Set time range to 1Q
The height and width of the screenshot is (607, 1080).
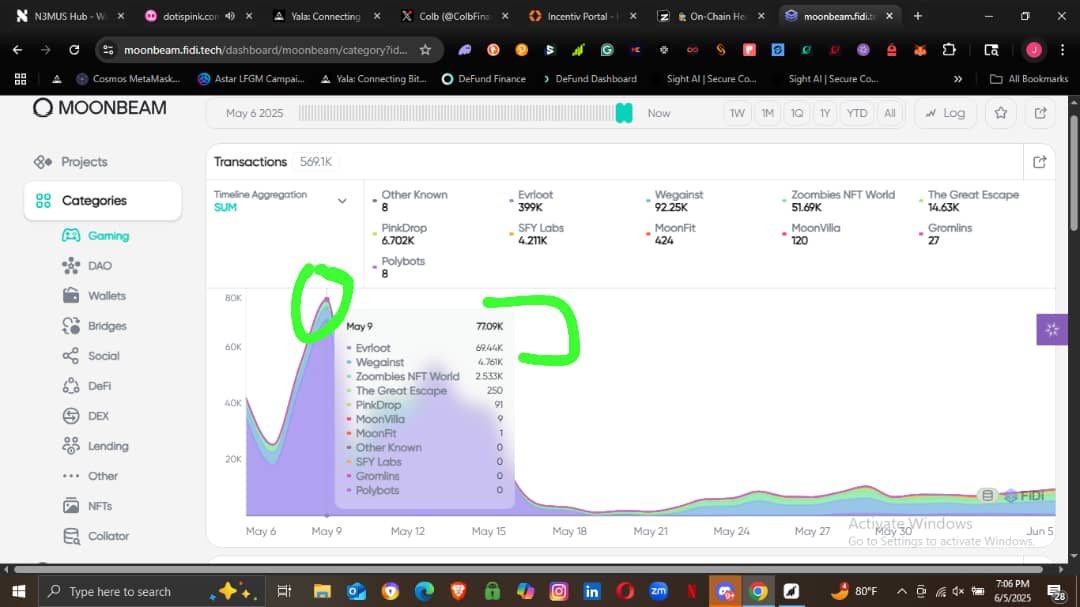tap(797, 113)
